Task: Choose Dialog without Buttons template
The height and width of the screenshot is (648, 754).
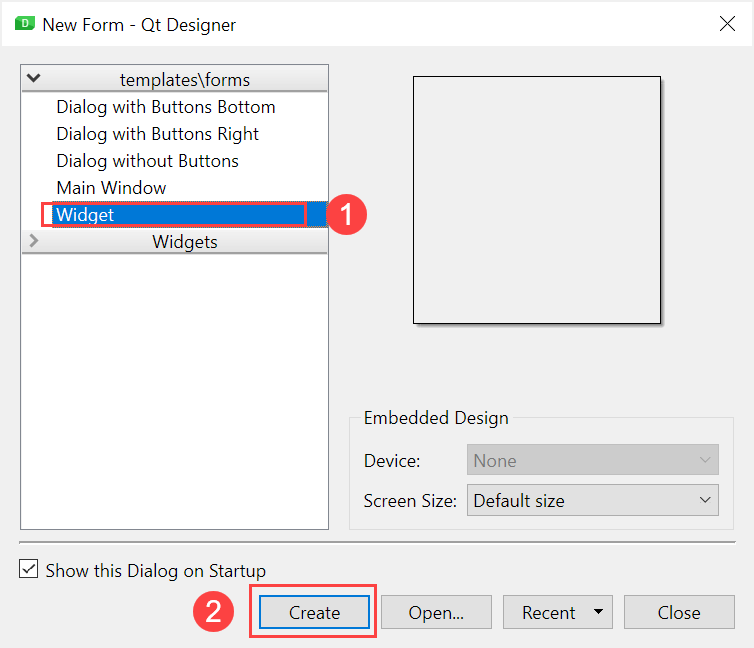Action: [148, 161]
